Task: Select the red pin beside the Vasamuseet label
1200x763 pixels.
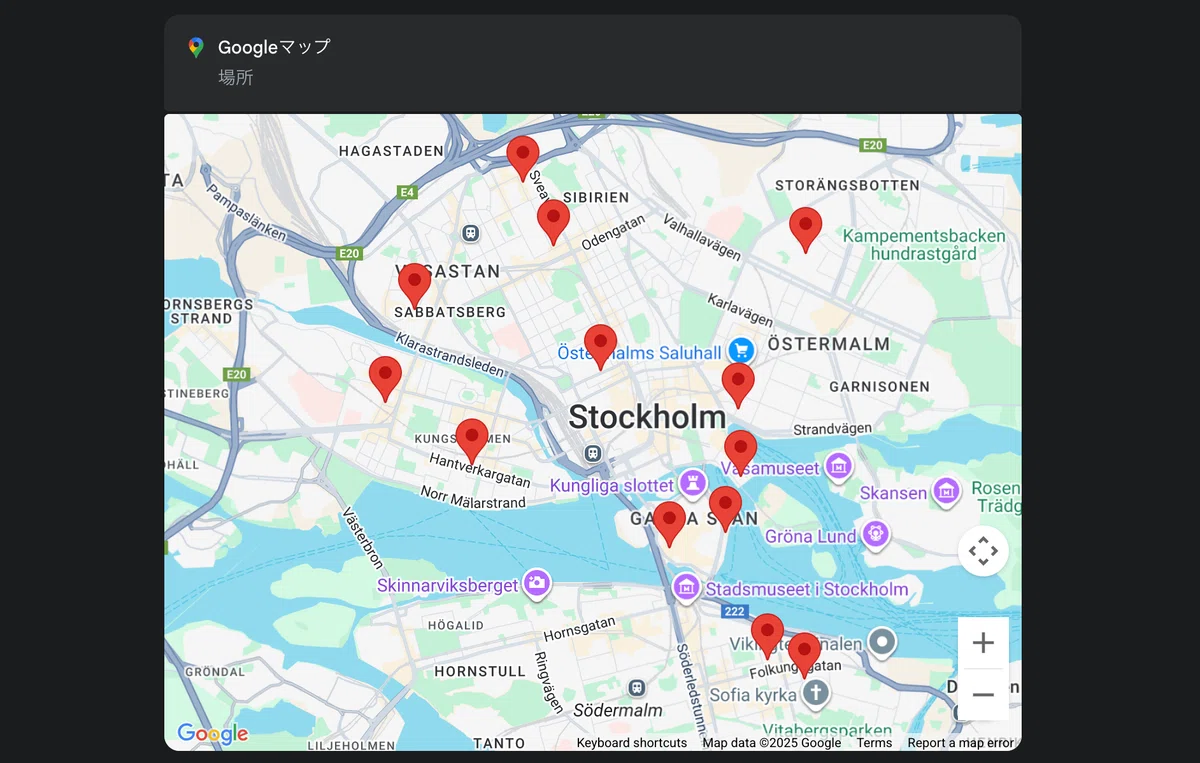Action: 740,454
